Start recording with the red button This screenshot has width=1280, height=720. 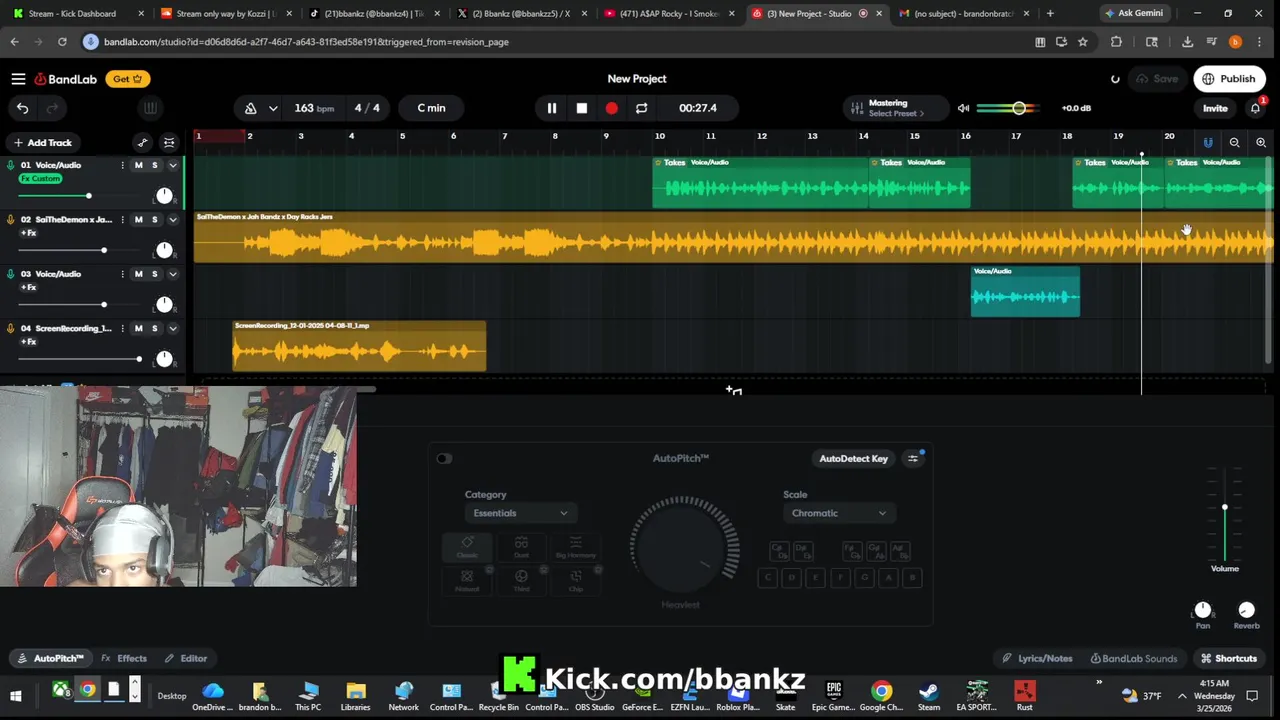coord(611,108)
